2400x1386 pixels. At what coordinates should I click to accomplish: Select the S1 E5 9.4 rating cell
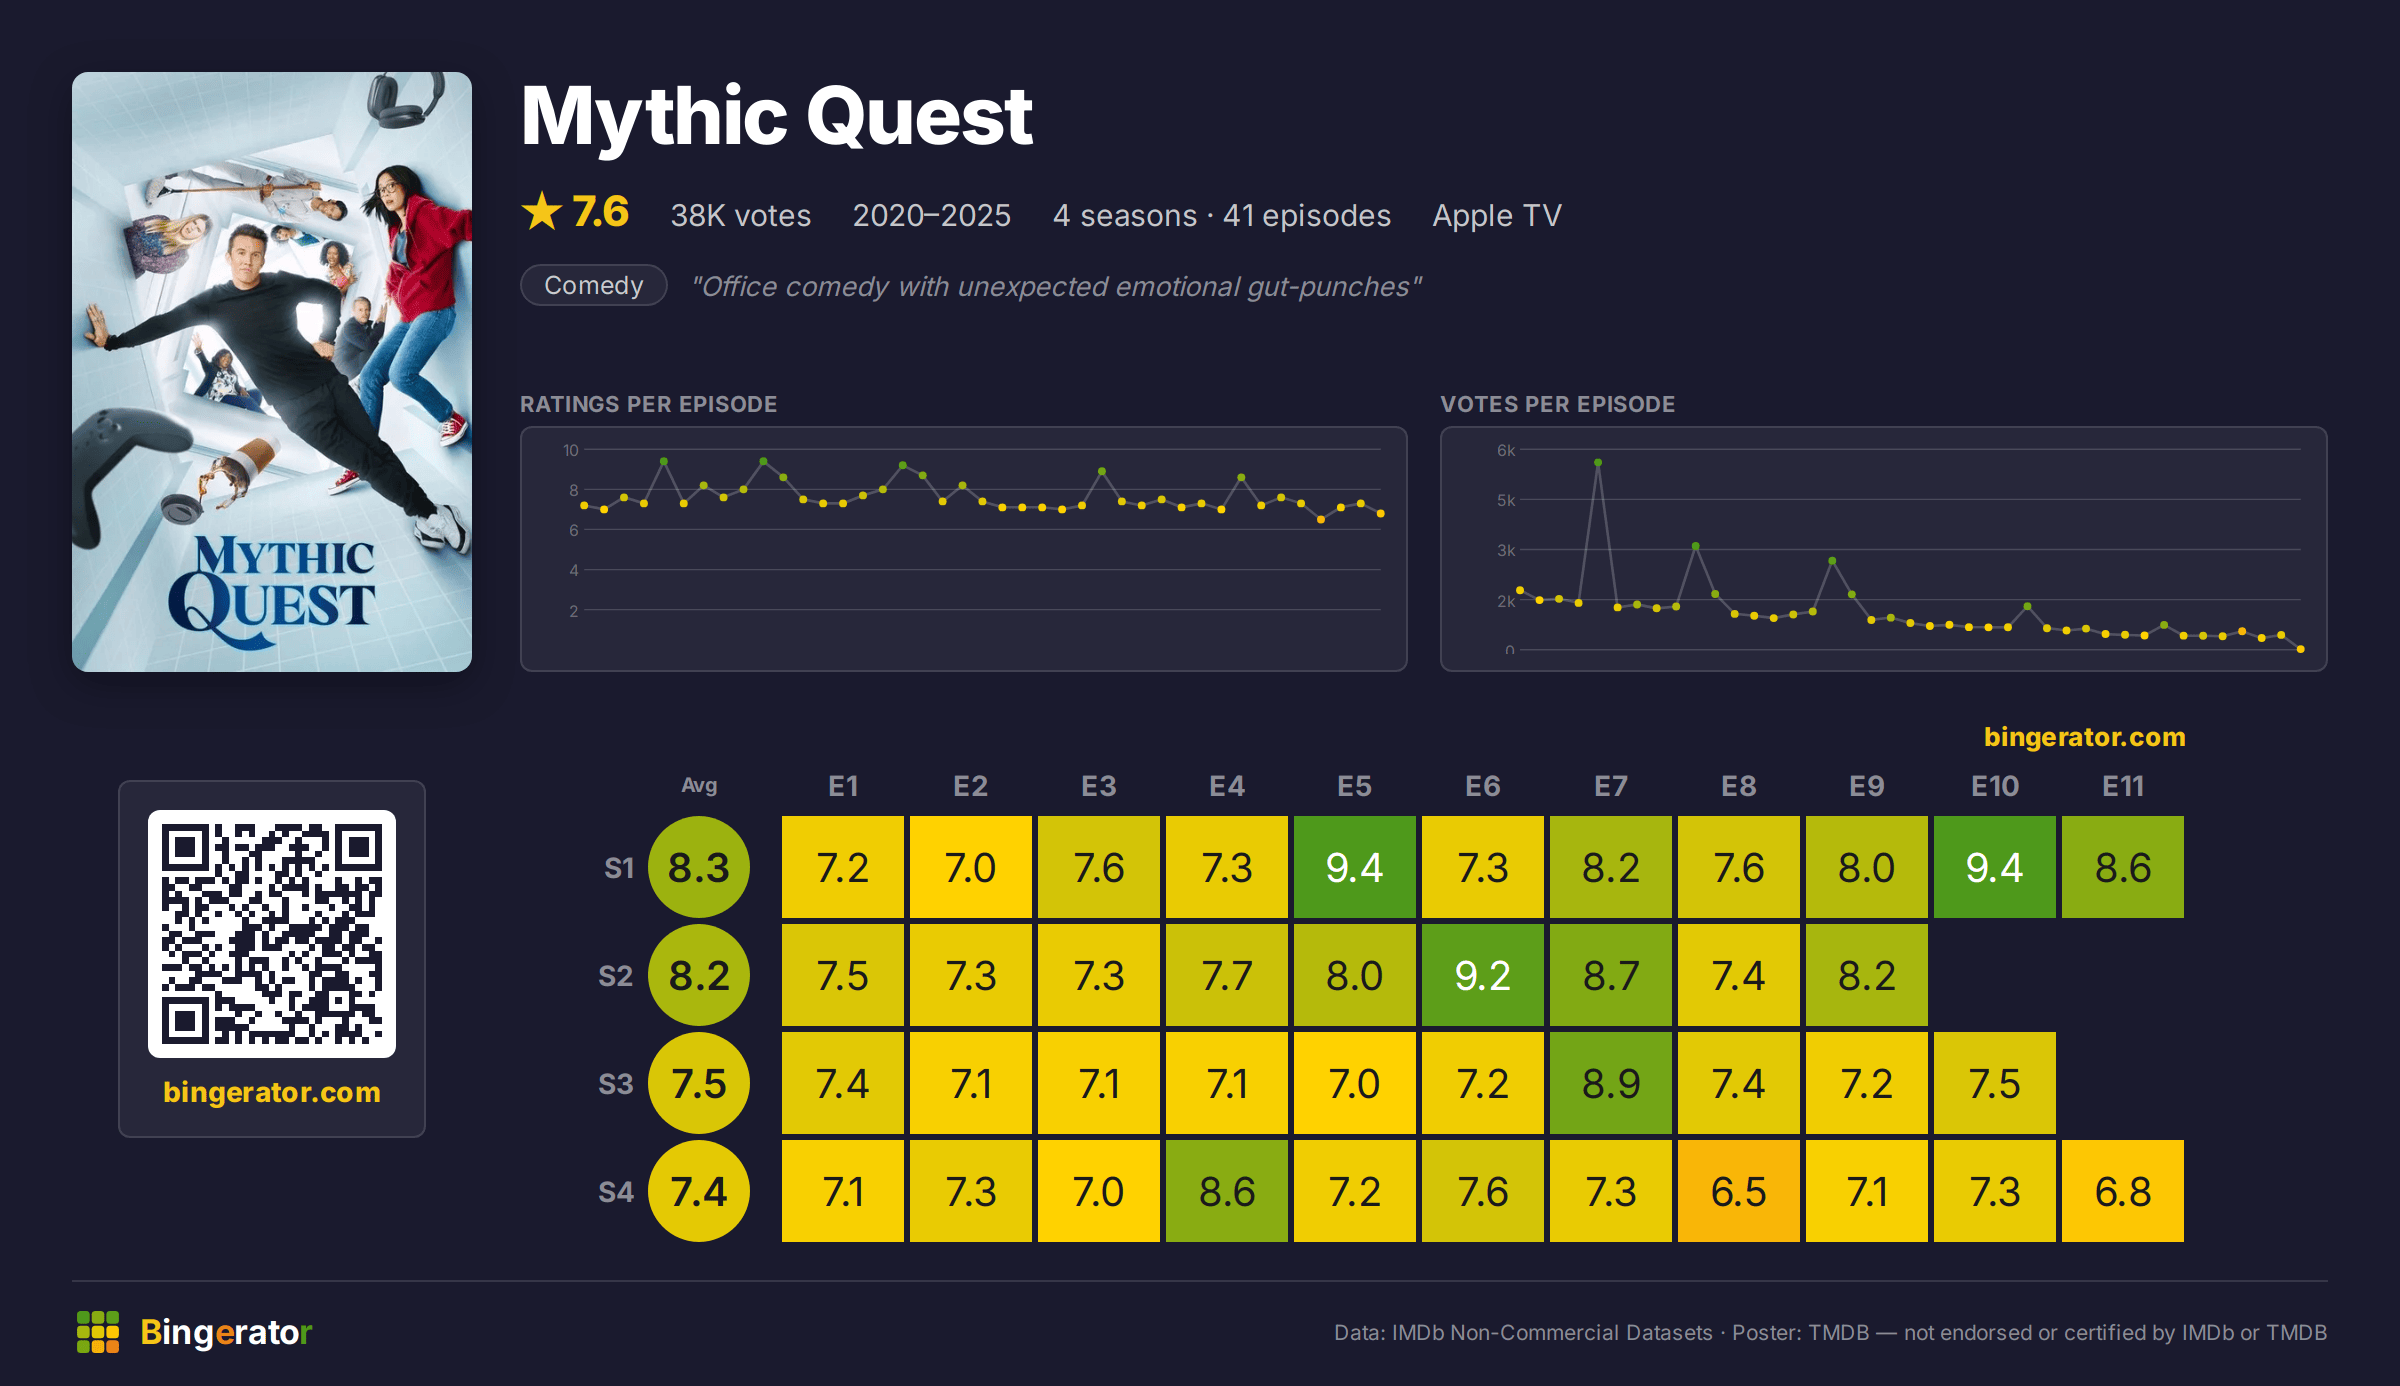1355,867
